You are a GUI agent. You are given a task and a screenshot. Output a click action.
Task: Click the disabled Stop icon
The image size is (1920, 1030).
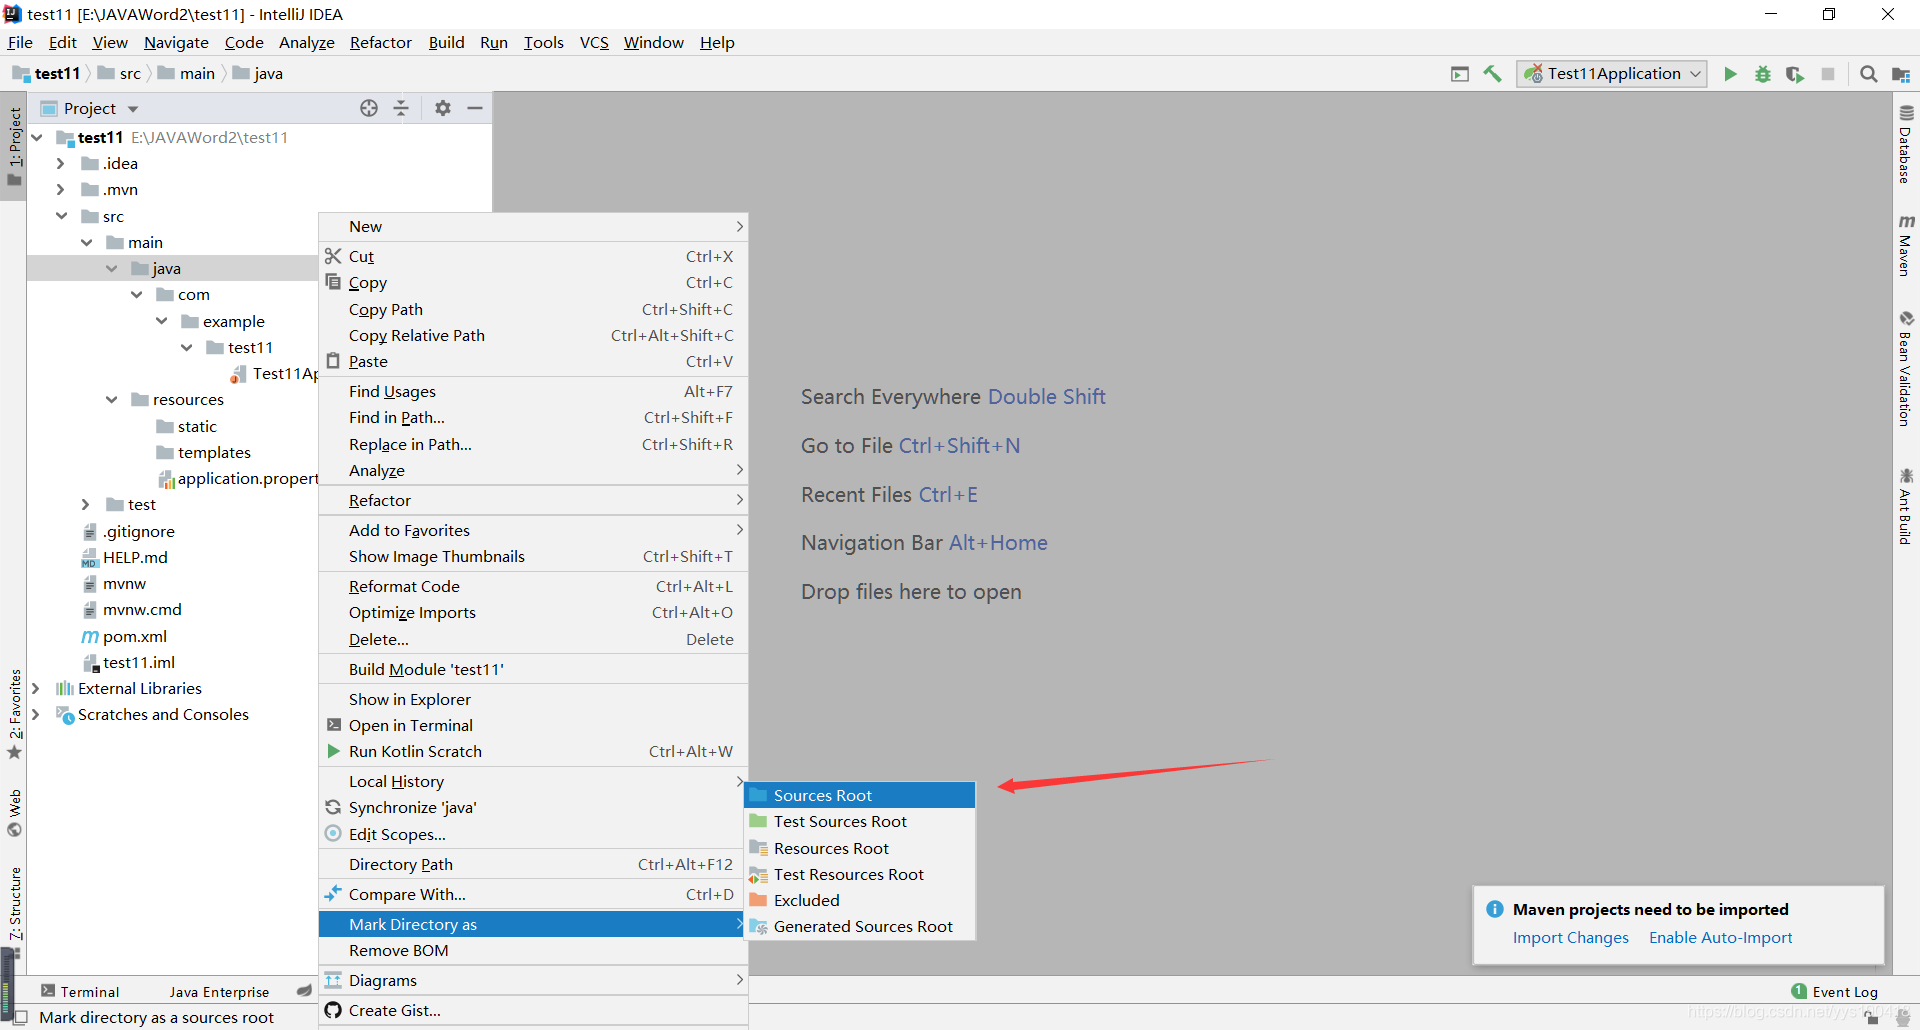[x=1828, y=74]
